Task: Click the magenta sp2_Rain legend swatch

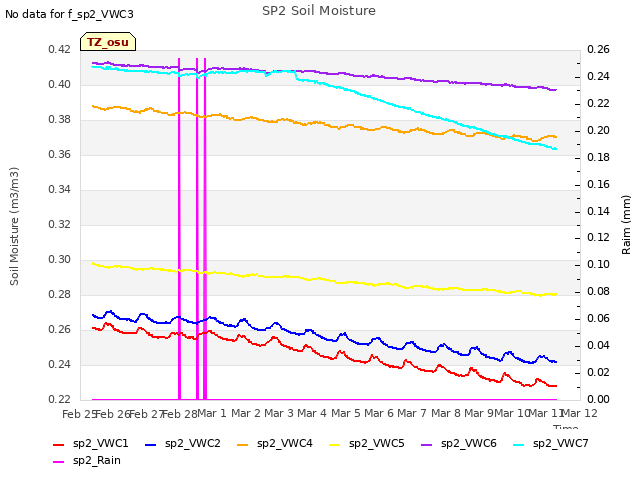Action: point(59,462)
